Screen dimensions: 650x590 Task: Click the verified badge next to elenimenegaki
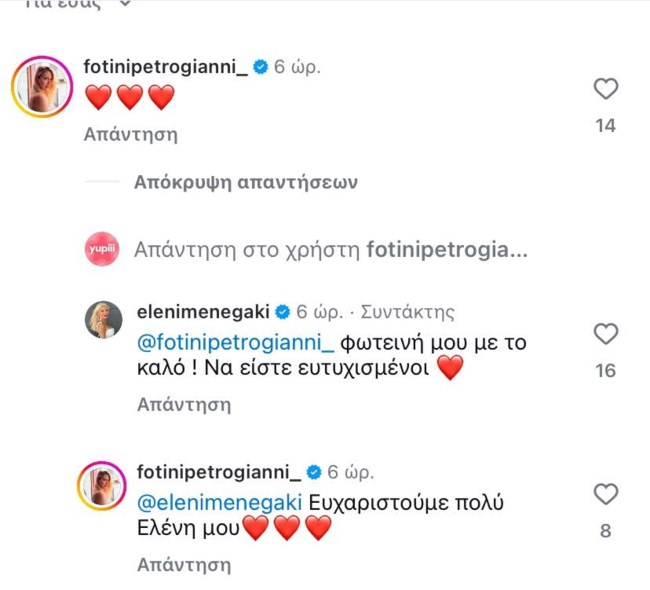tap(284, 311)
